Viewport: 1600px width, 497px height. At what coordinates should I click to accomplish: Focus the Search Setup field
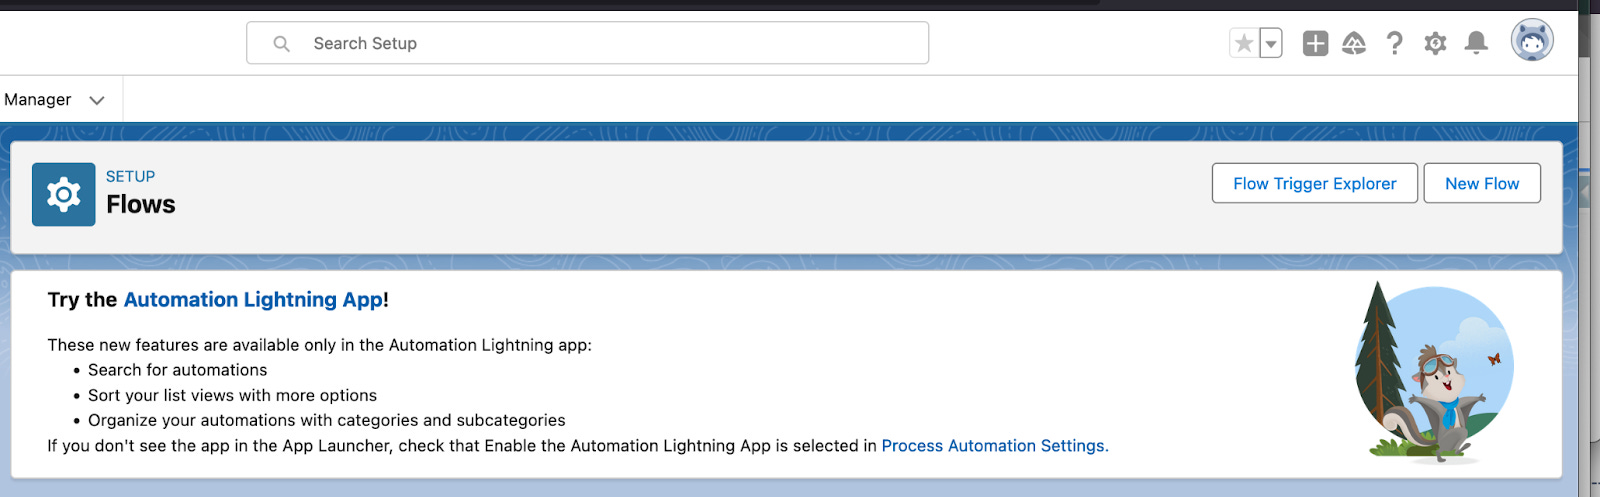[588, 43]
